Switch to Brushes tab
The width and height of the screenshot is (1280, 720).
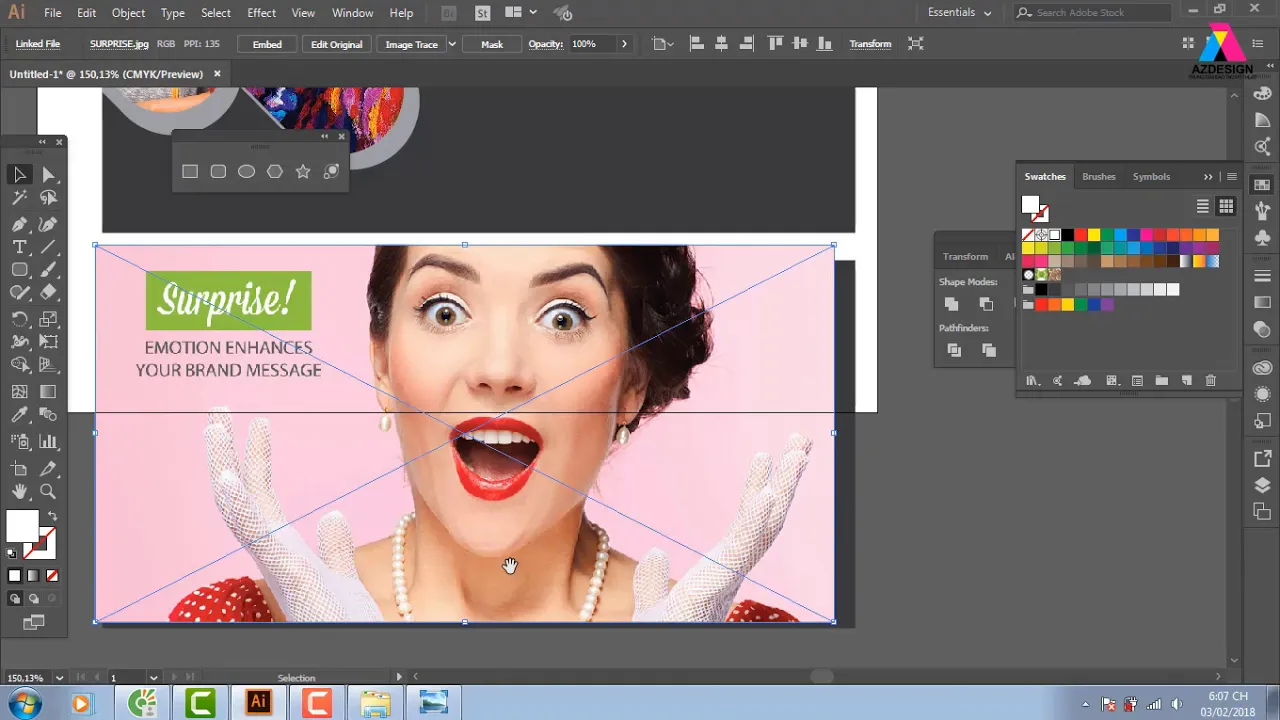tap(1098, 177)
